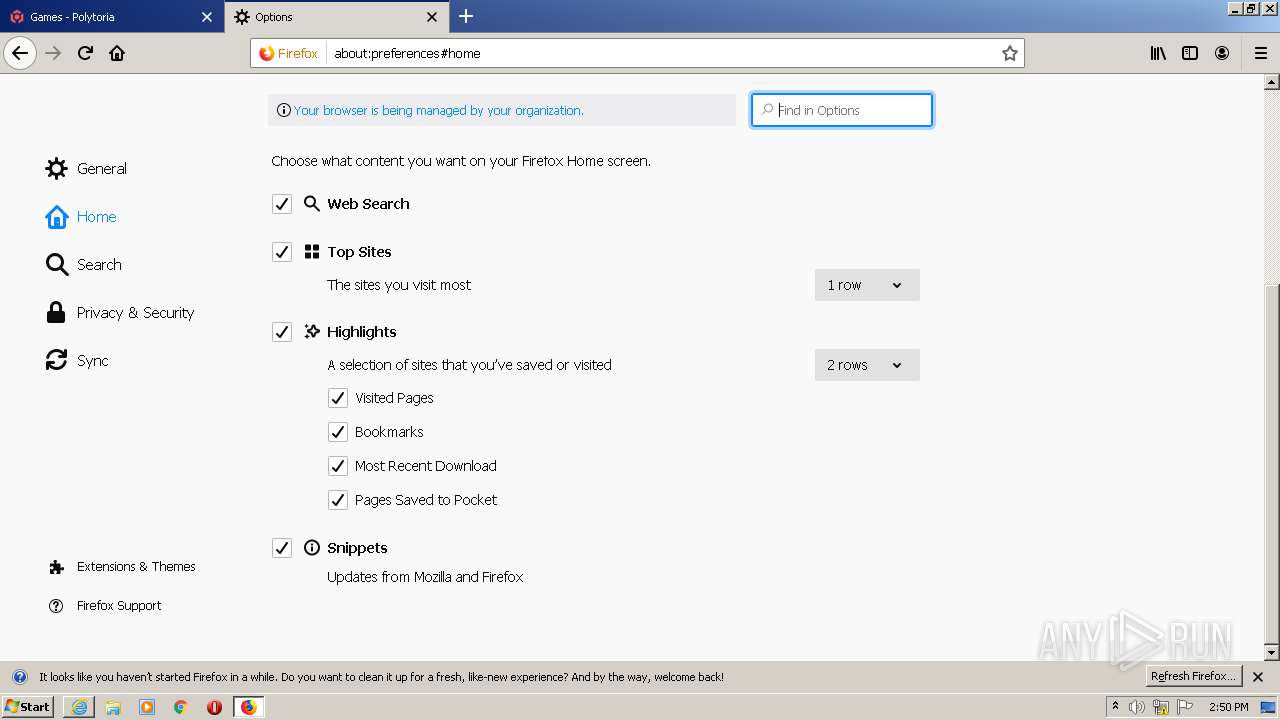
Task: Click 'Your browser is being managed' link
Action: [x=438, y=110]
